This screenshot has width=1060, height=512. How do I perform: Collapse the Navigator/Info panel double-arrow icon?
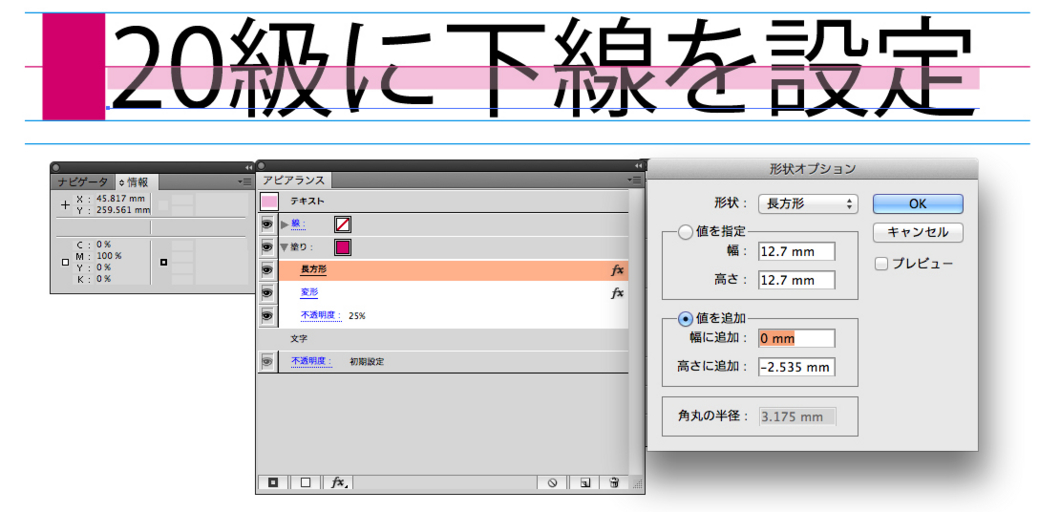pyautogui.click(x=248, y=167)
